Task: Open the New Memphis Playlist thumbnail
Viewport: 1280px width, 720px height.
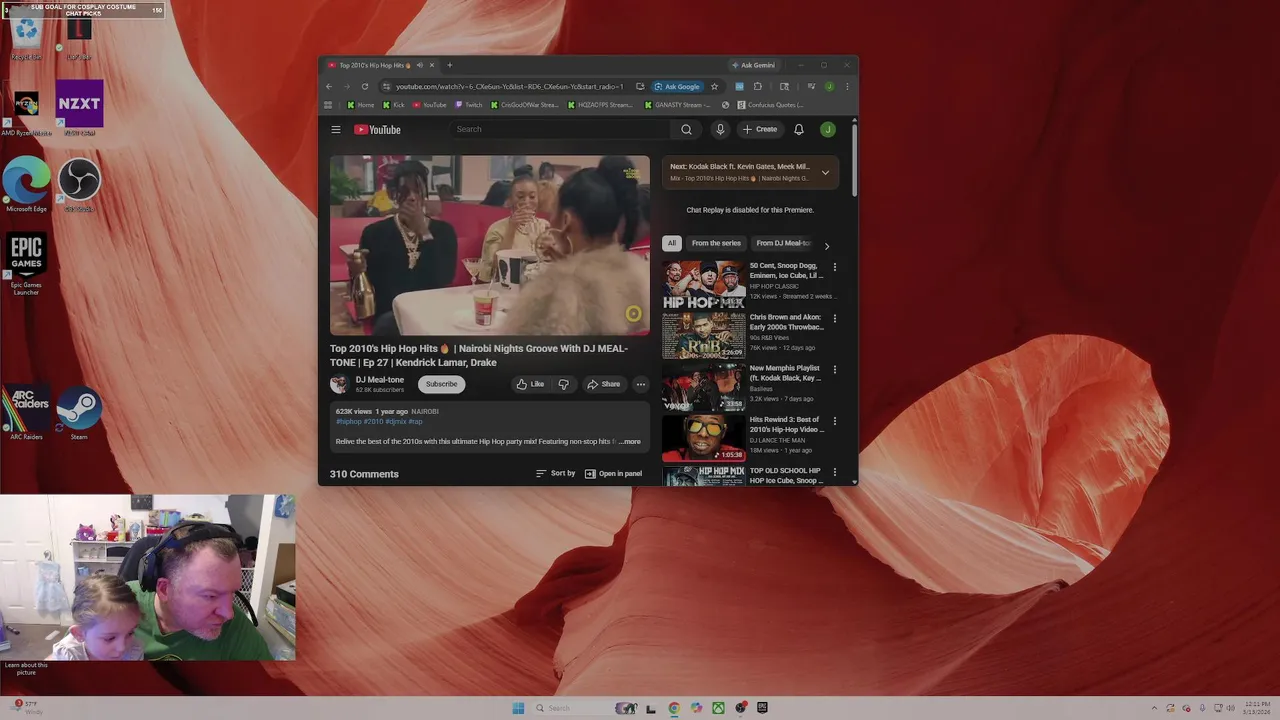Action: [x=704, y=386]
